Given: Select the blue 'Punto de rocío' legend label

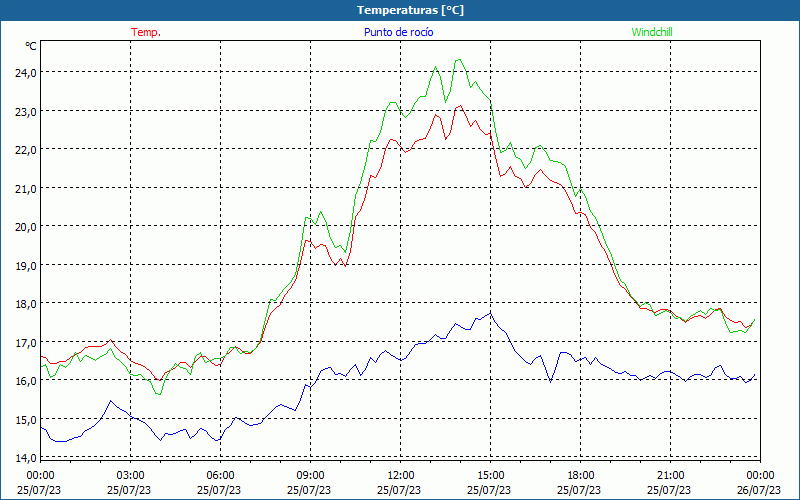Looking at the screenshot, I should [398, 32].
